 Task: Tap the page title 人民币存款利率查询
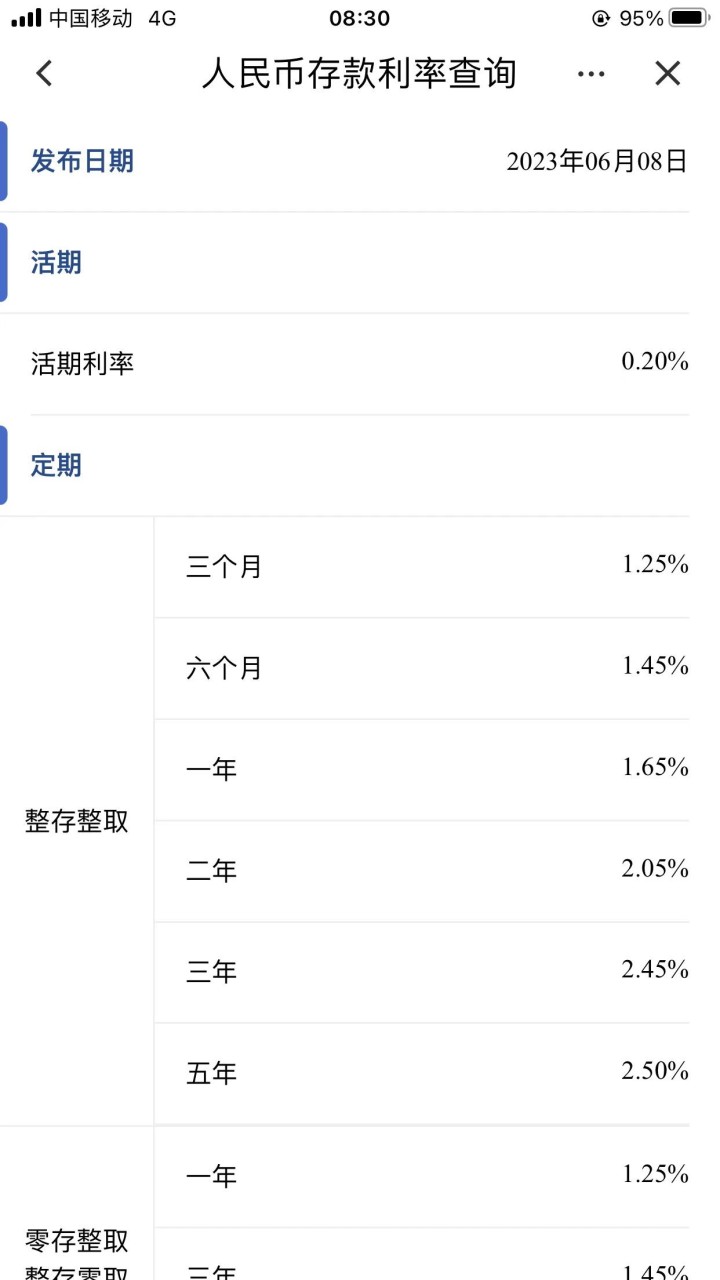click(359, 73)
